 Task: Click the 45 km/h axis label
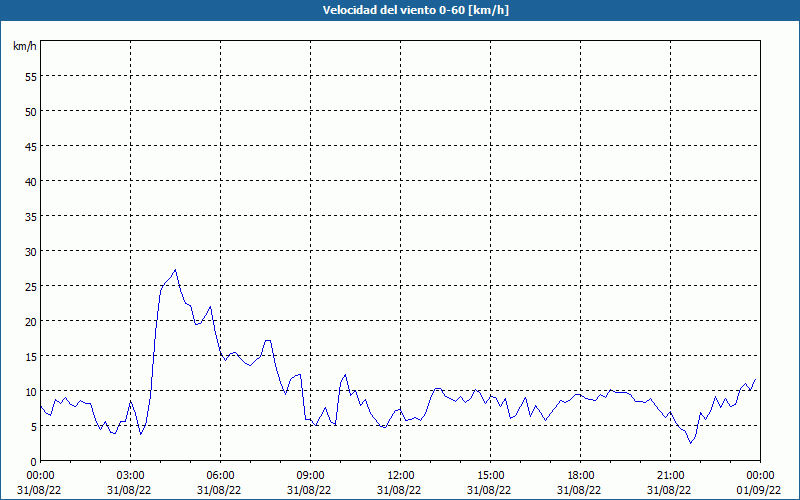click(x=31, y=146)
